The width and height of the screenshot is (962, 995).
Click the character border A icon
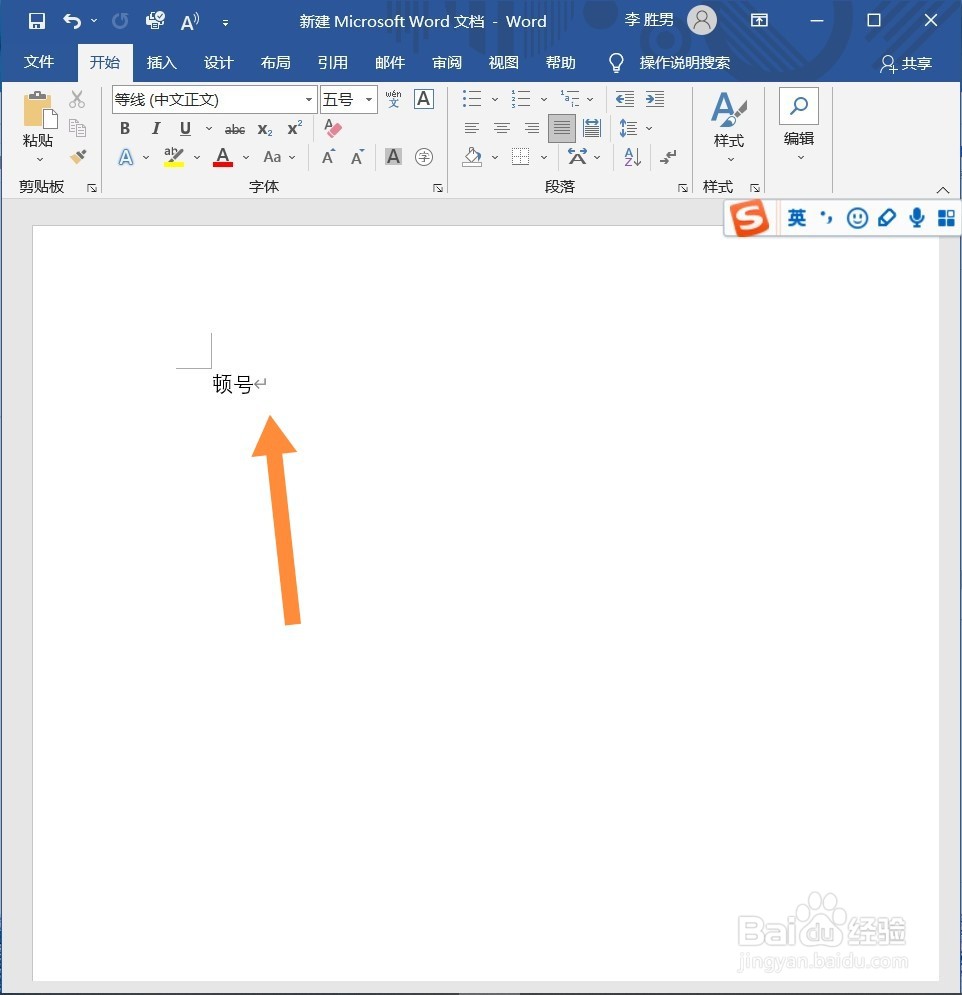[423, 99]
